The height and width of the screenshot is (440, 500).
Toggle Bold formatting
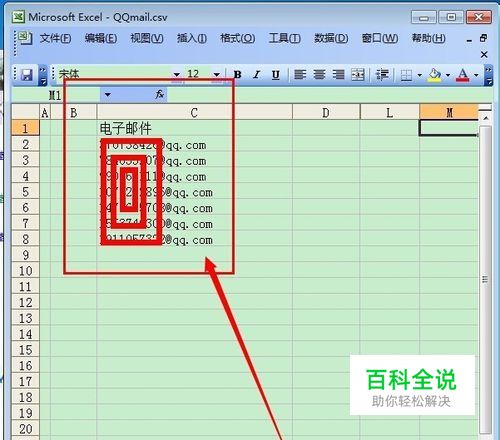[237, 74]
